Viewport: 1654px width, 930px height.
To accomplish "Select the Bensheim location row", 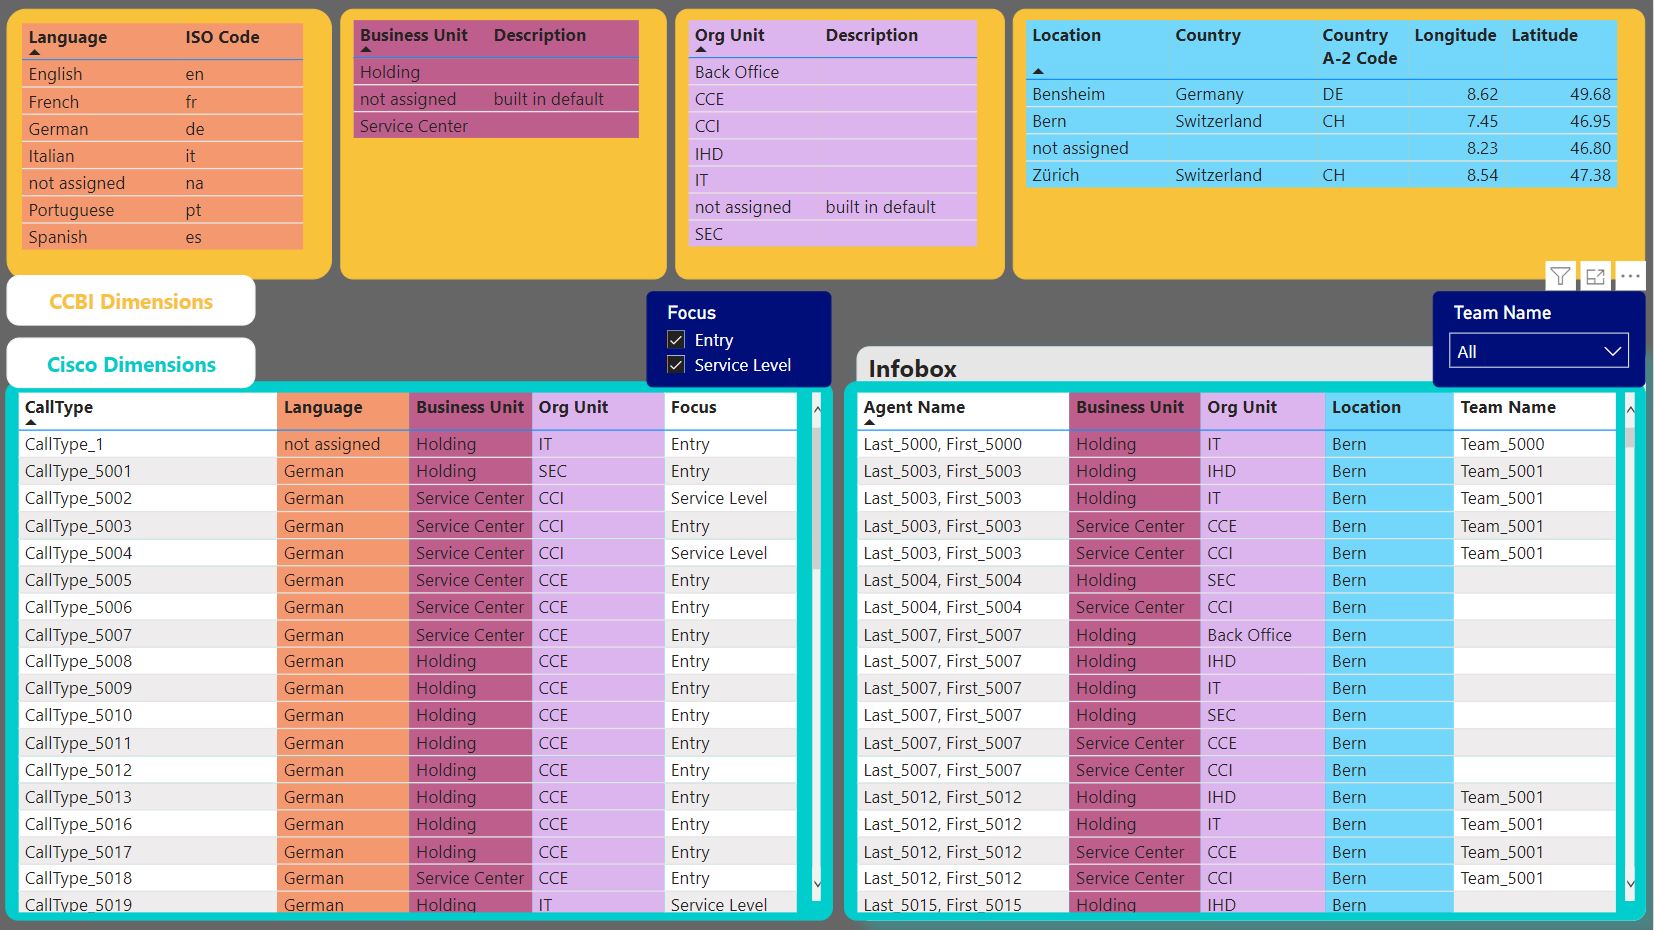I will (1321, 94).
